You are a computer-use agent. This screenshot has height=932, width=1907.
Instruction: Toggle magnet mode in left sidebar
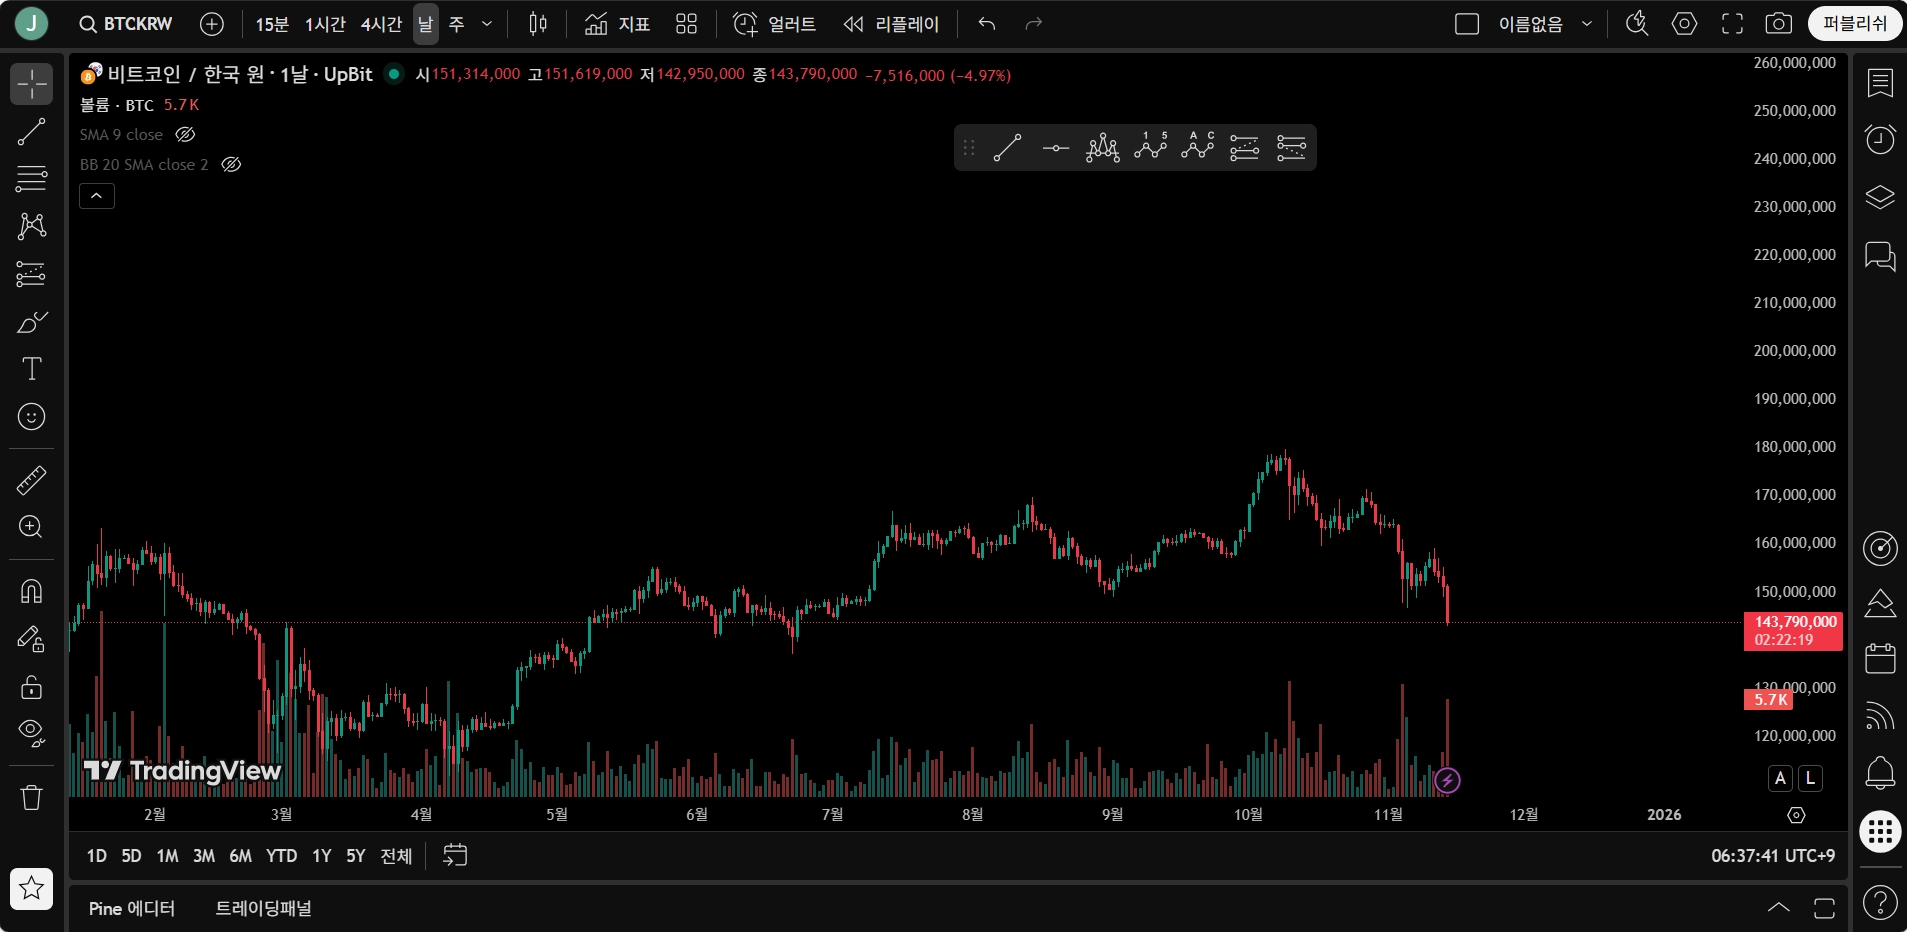click(32, 591)
